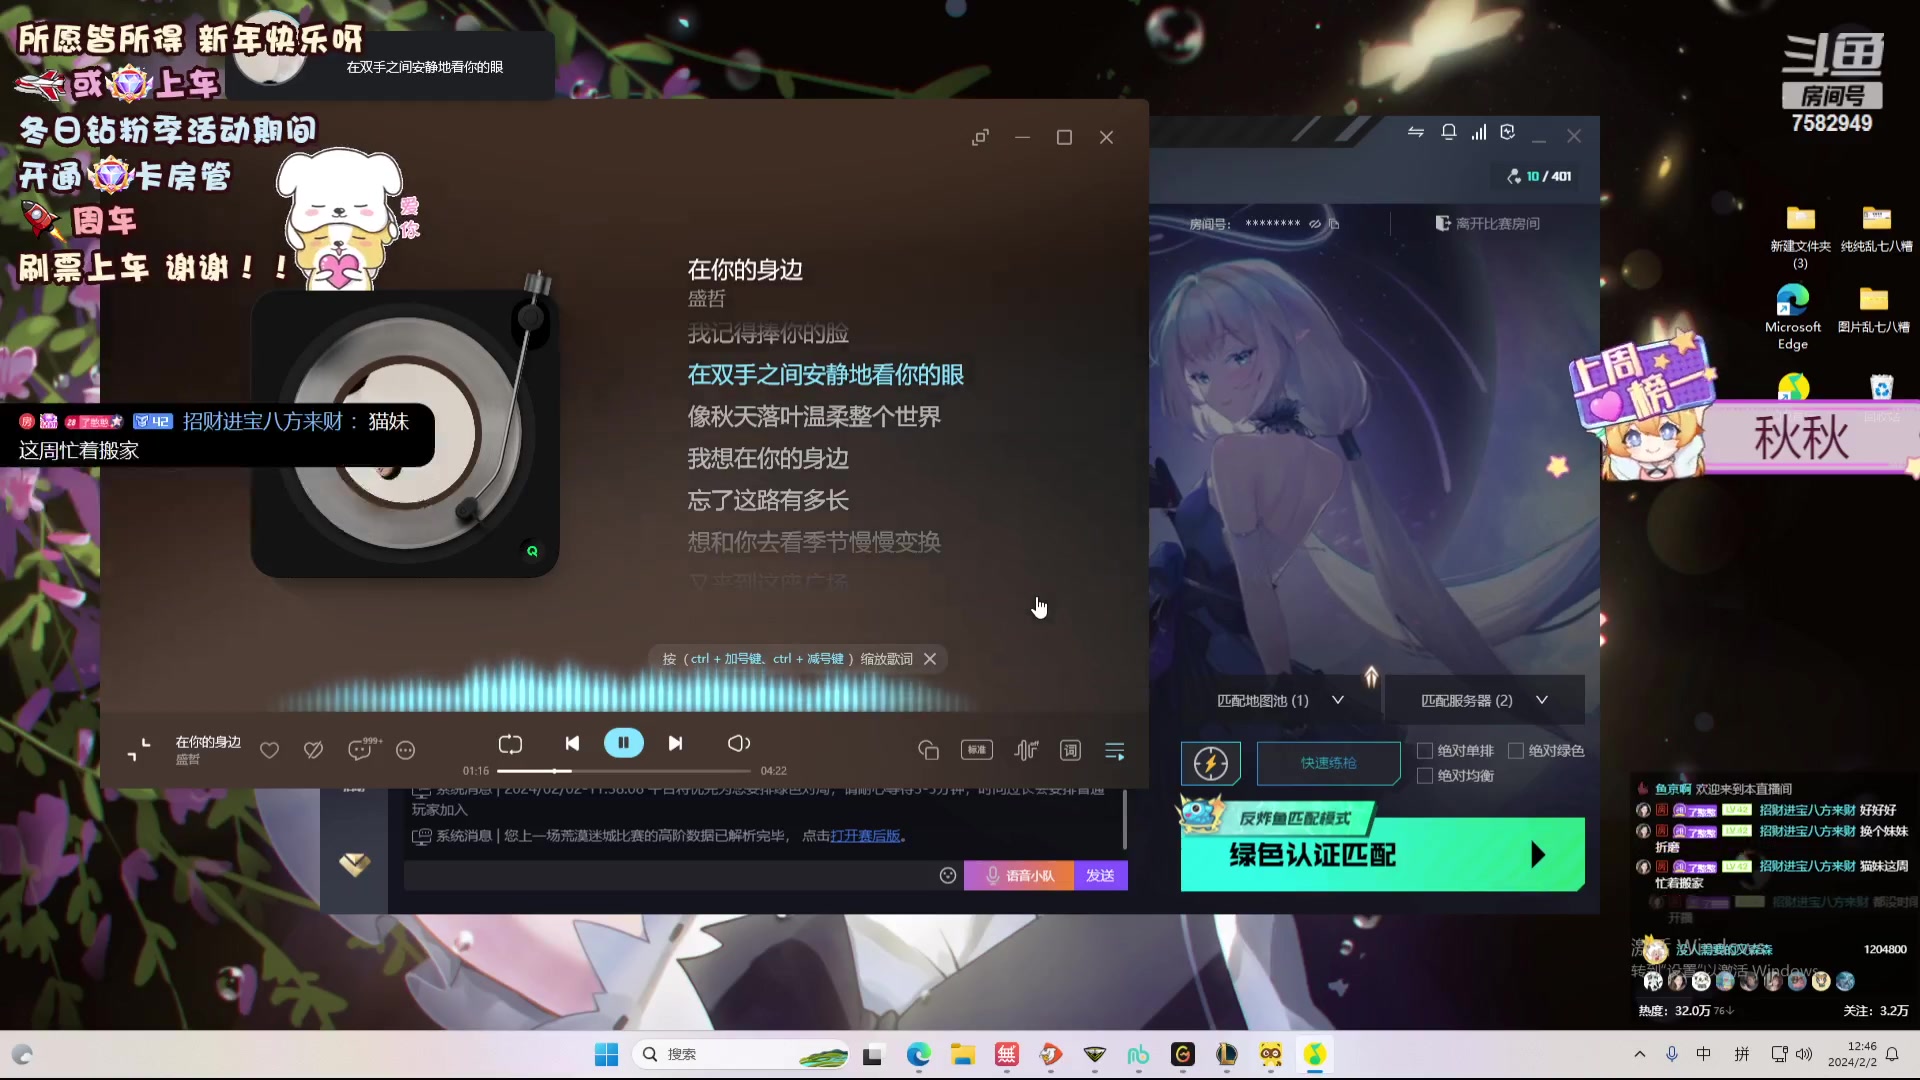The image size is (1920, 1080).
Task: Click the taskbar search box
Action: (x=741, y=1054)
